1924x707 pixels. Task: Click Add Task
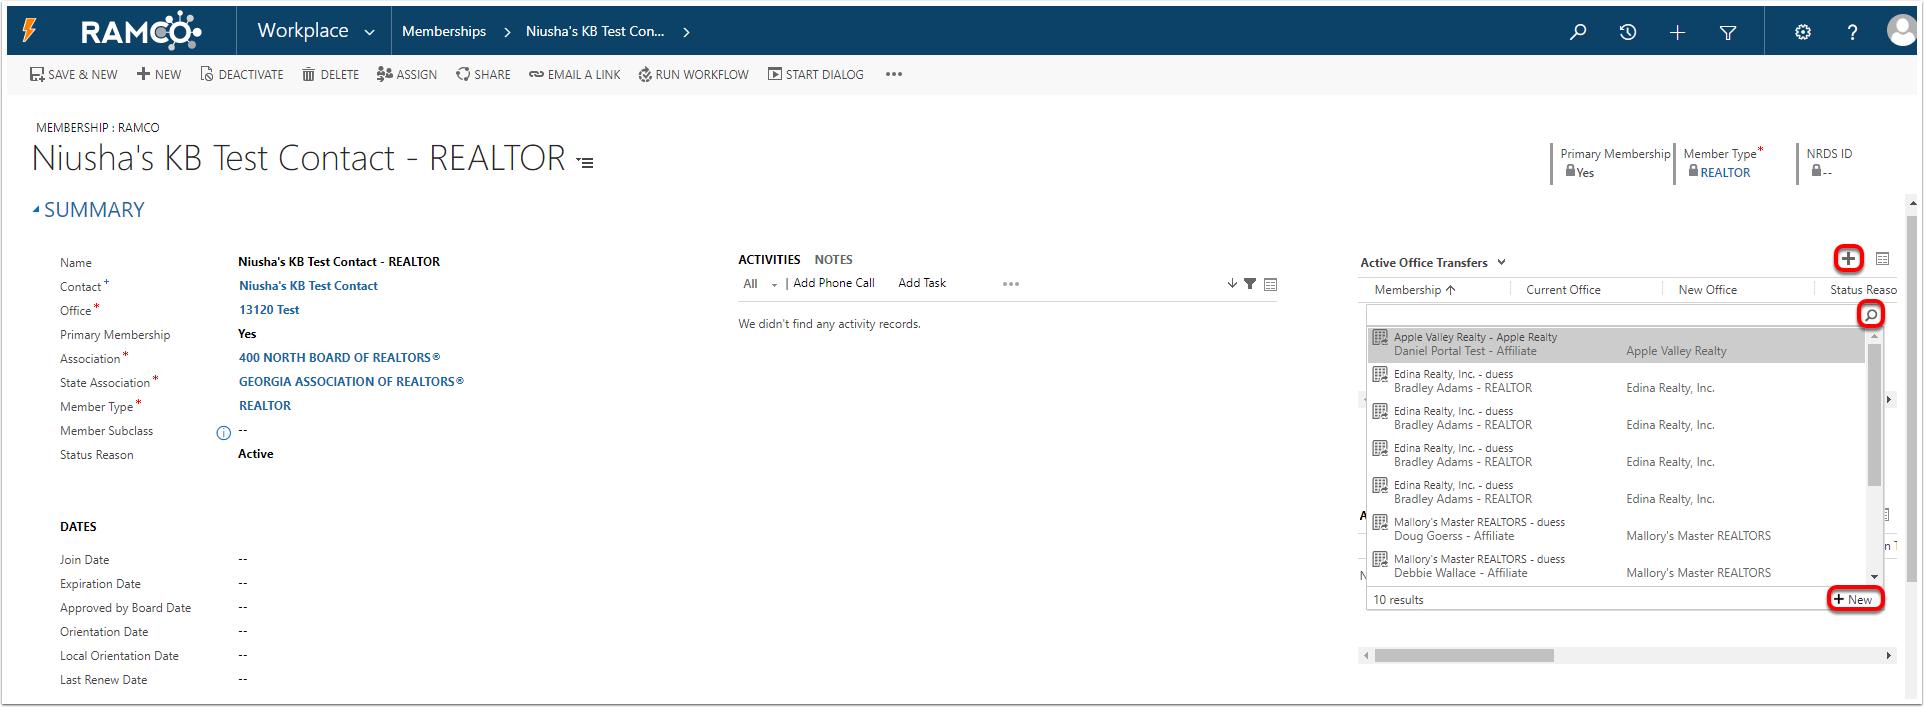point(922,284)
